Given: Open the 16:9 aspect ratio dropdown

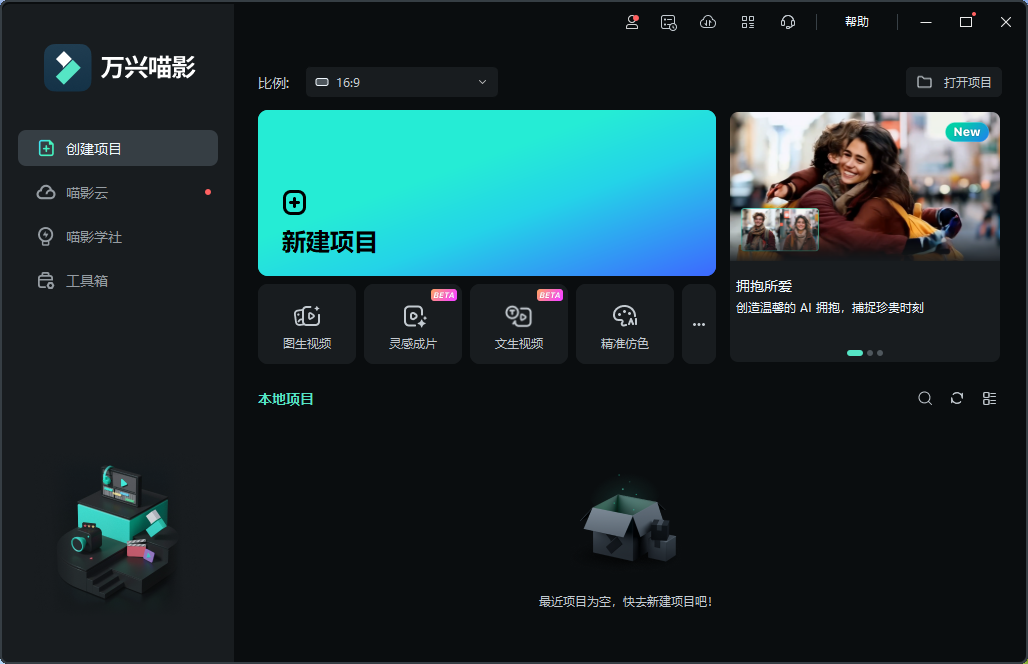Looking at the screenshot, I should pos(400,82).
